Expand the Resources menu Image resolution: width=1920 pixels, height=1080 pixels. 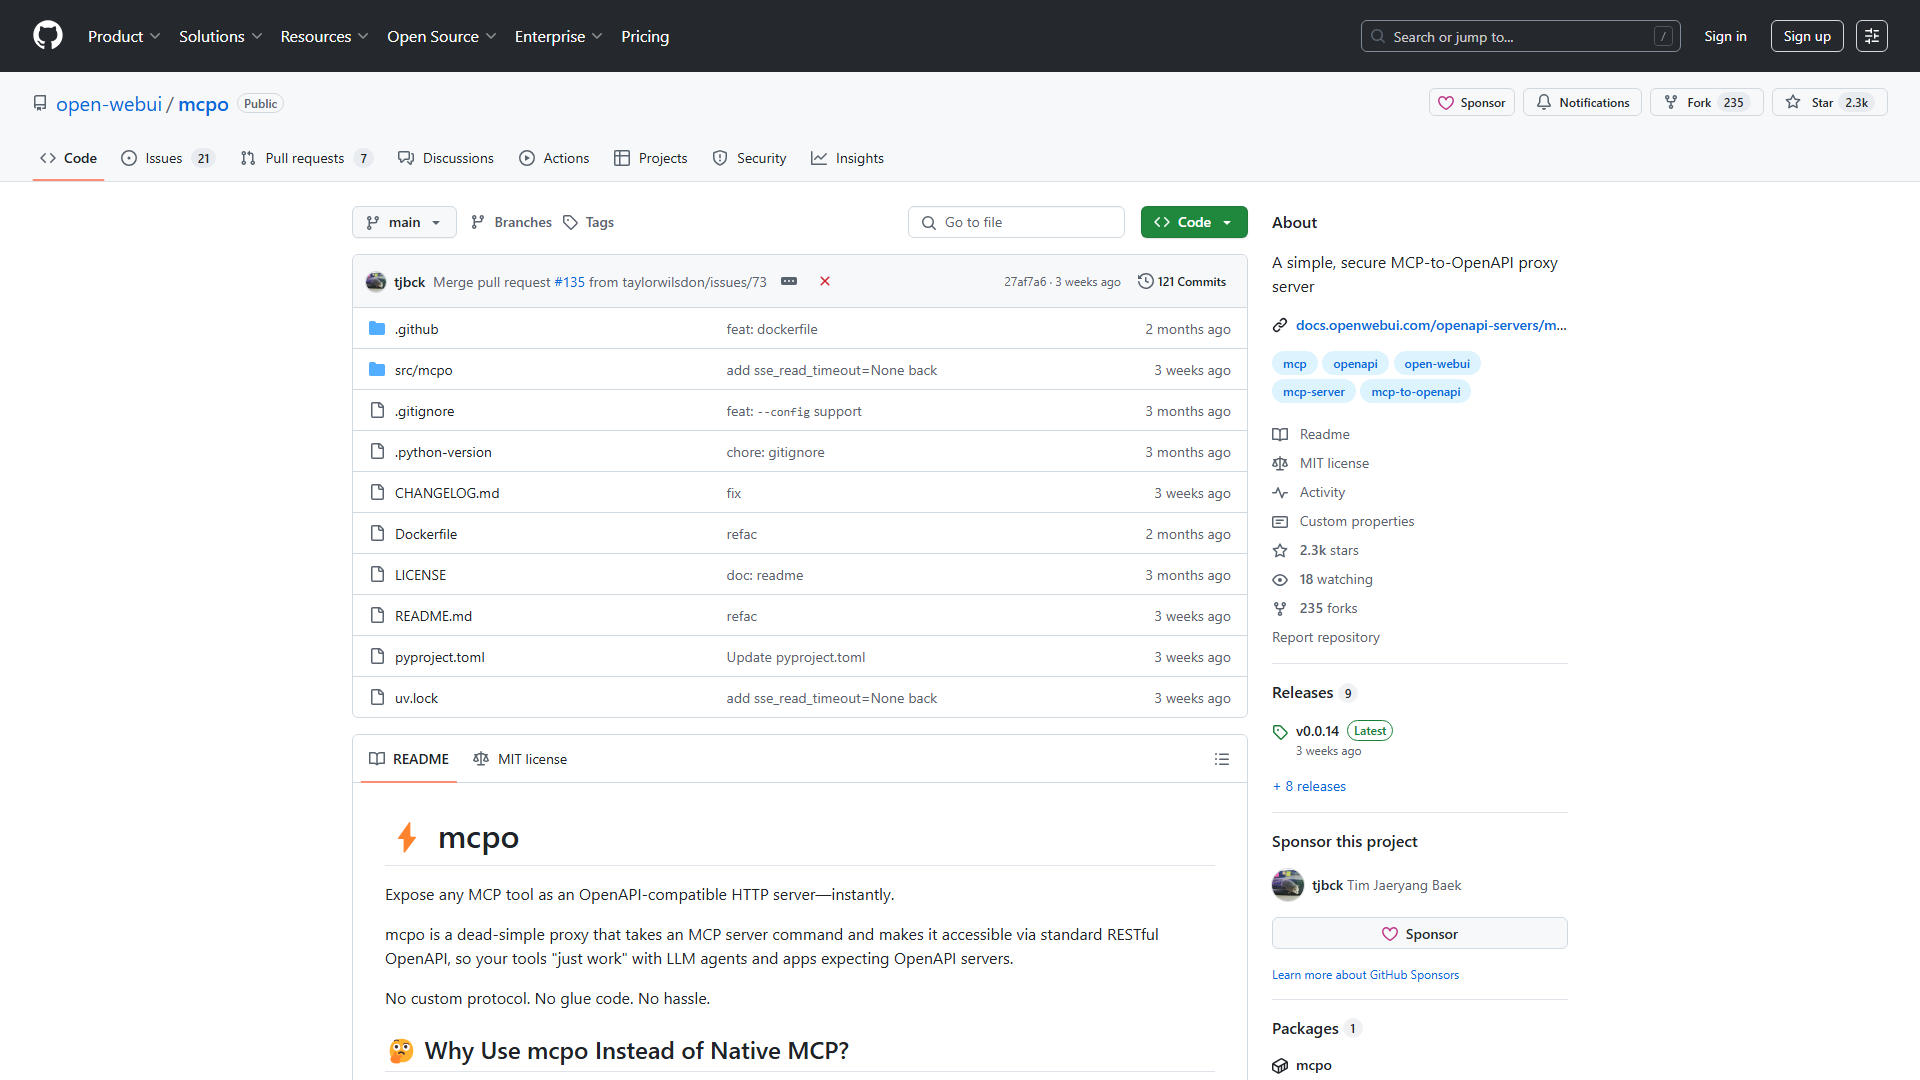tap(324, 36)
